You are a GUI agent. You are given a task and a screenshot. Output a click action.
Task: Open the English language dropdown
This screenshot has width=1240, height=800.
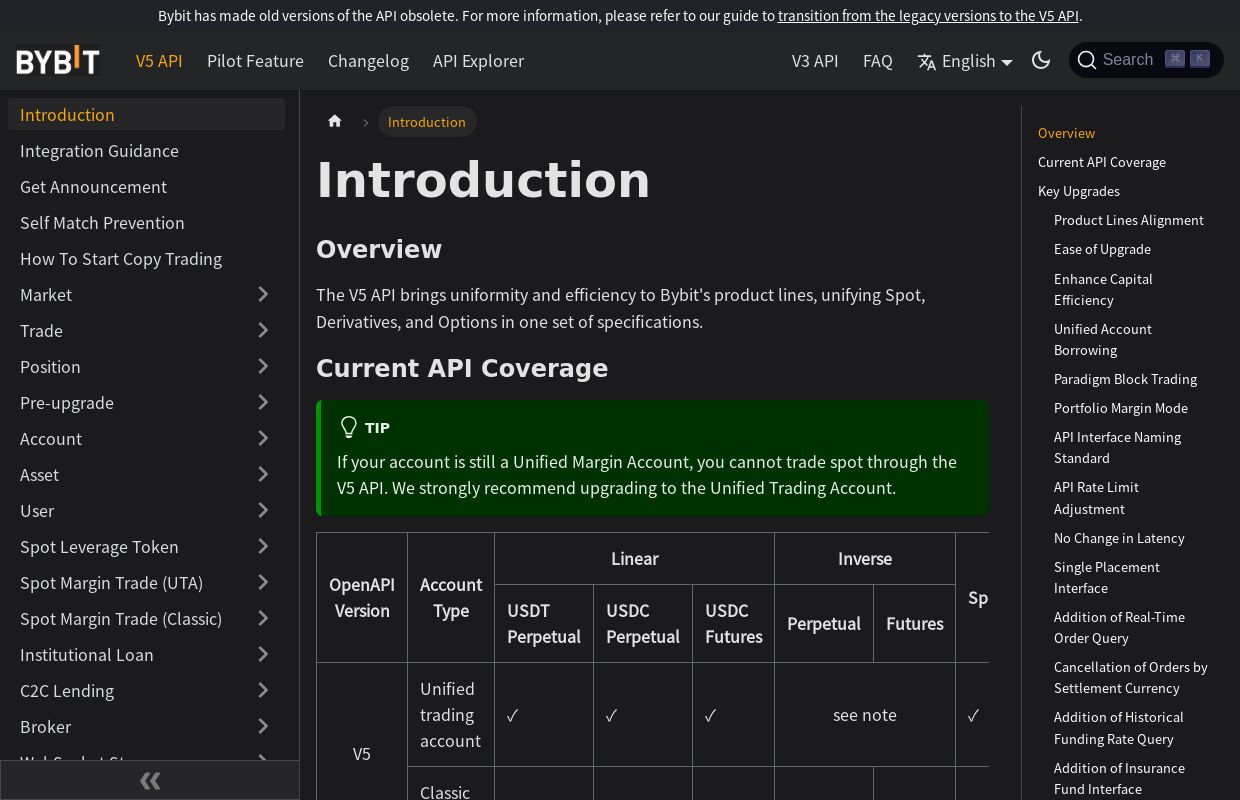pos(965,61)
